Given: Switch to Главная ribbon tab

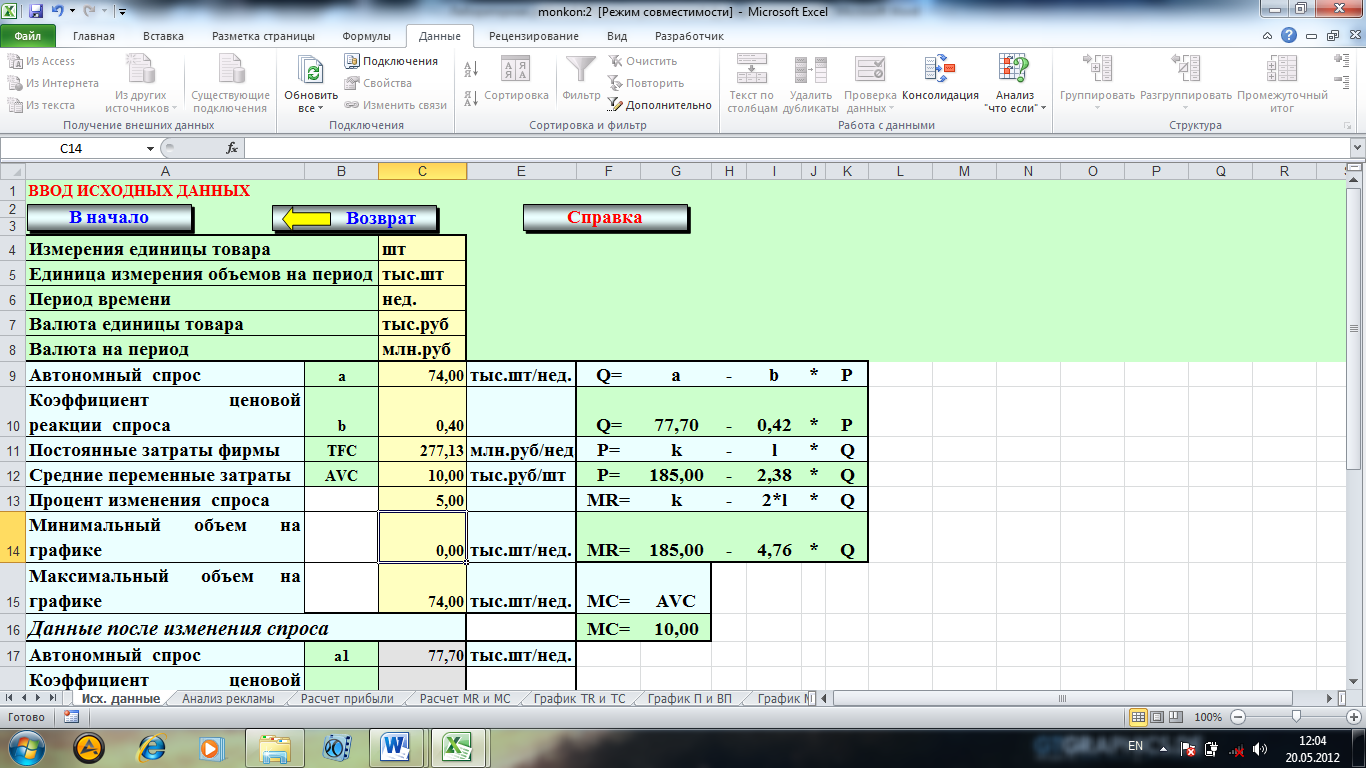Looking at the screenshot, I should click(94, 36).
